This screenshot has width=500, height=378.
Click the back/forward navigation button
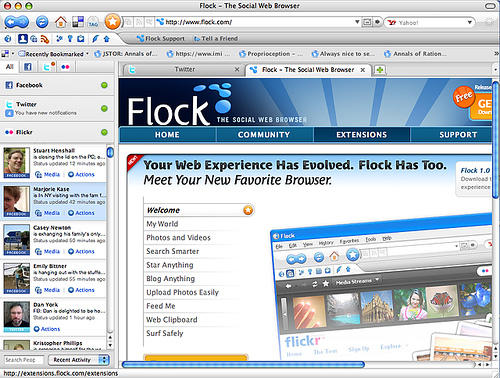click(17, 22)
